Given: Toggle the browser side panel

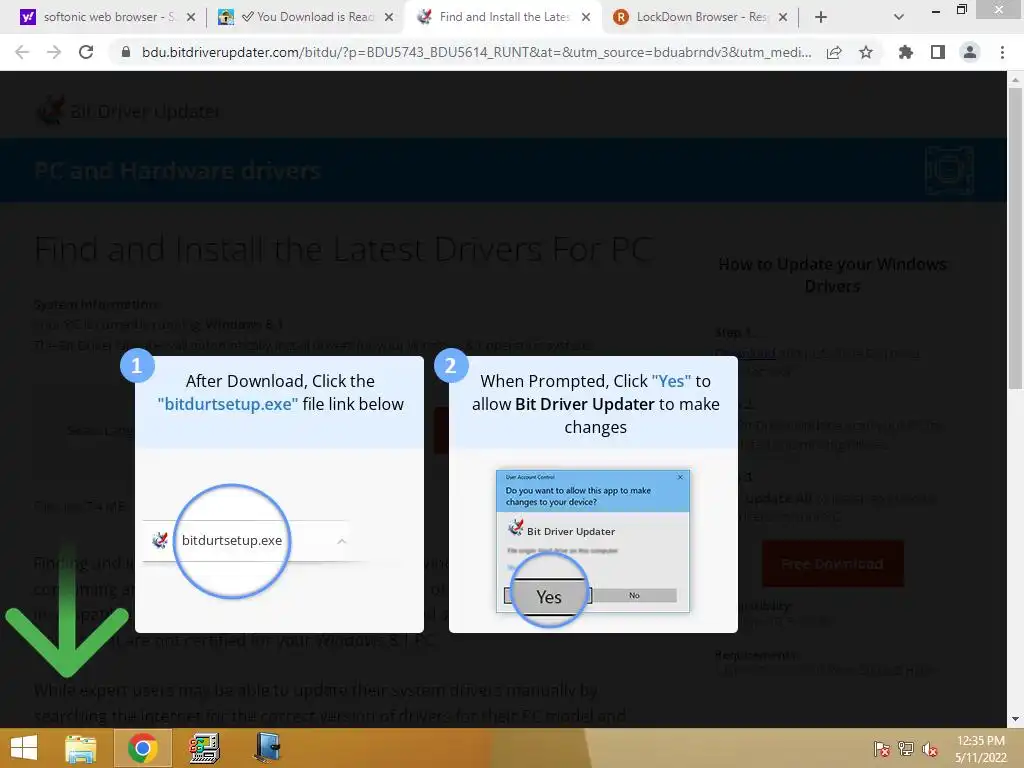Looking at the screenshot, I should coord(938,52).
